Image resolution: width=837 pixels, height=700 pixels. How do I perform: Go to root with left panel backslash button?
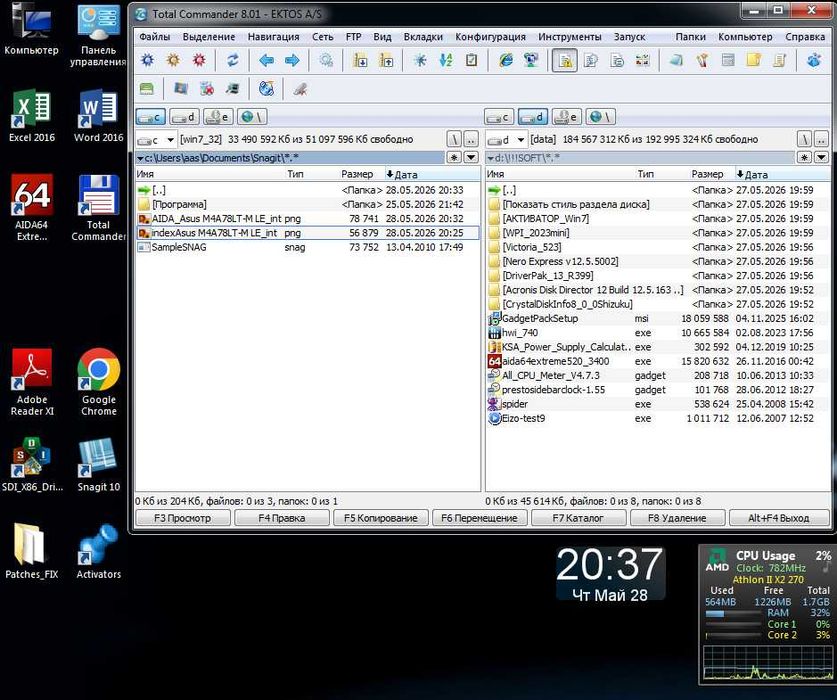454,140
